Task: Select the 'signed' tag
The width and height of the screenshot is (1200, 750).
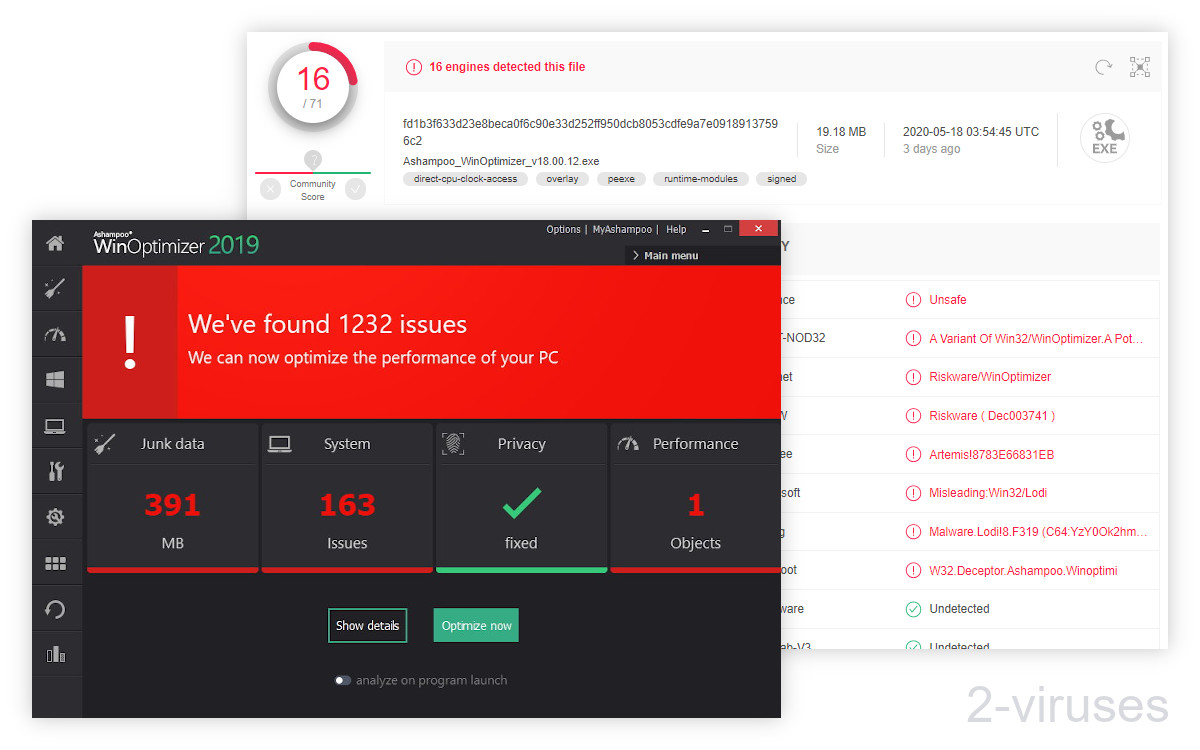Action: [782, 179]
